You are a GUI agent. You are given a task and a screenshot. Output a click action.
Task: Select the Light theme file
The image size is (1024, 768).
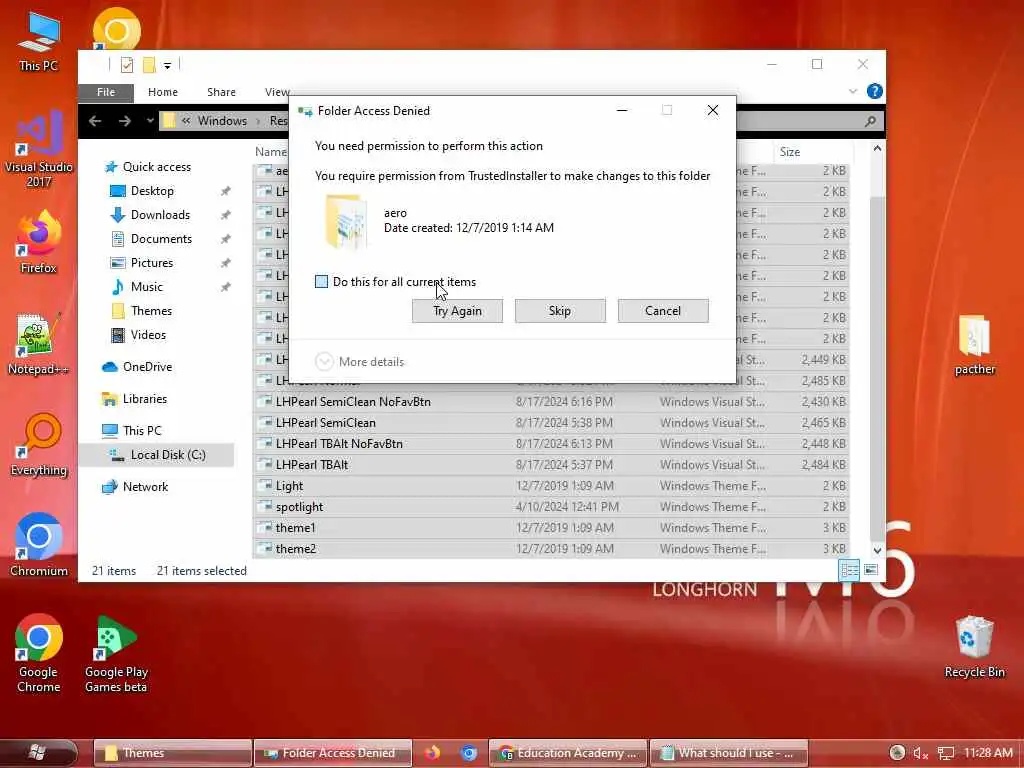(551, 486)
